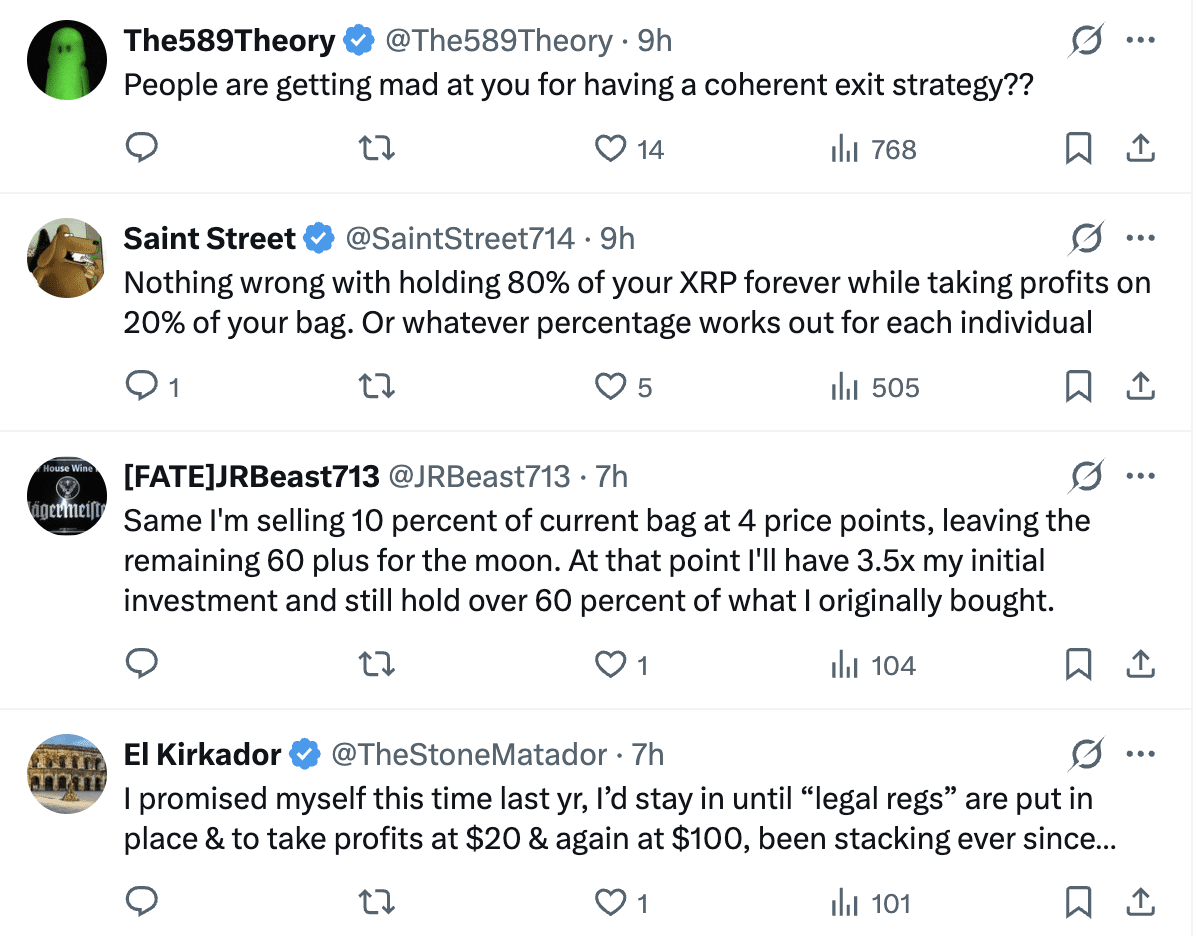Open El Kirkador's profile name link
Image resolution: width=1198 pixels, height=936 pixels.
point(202,754)
